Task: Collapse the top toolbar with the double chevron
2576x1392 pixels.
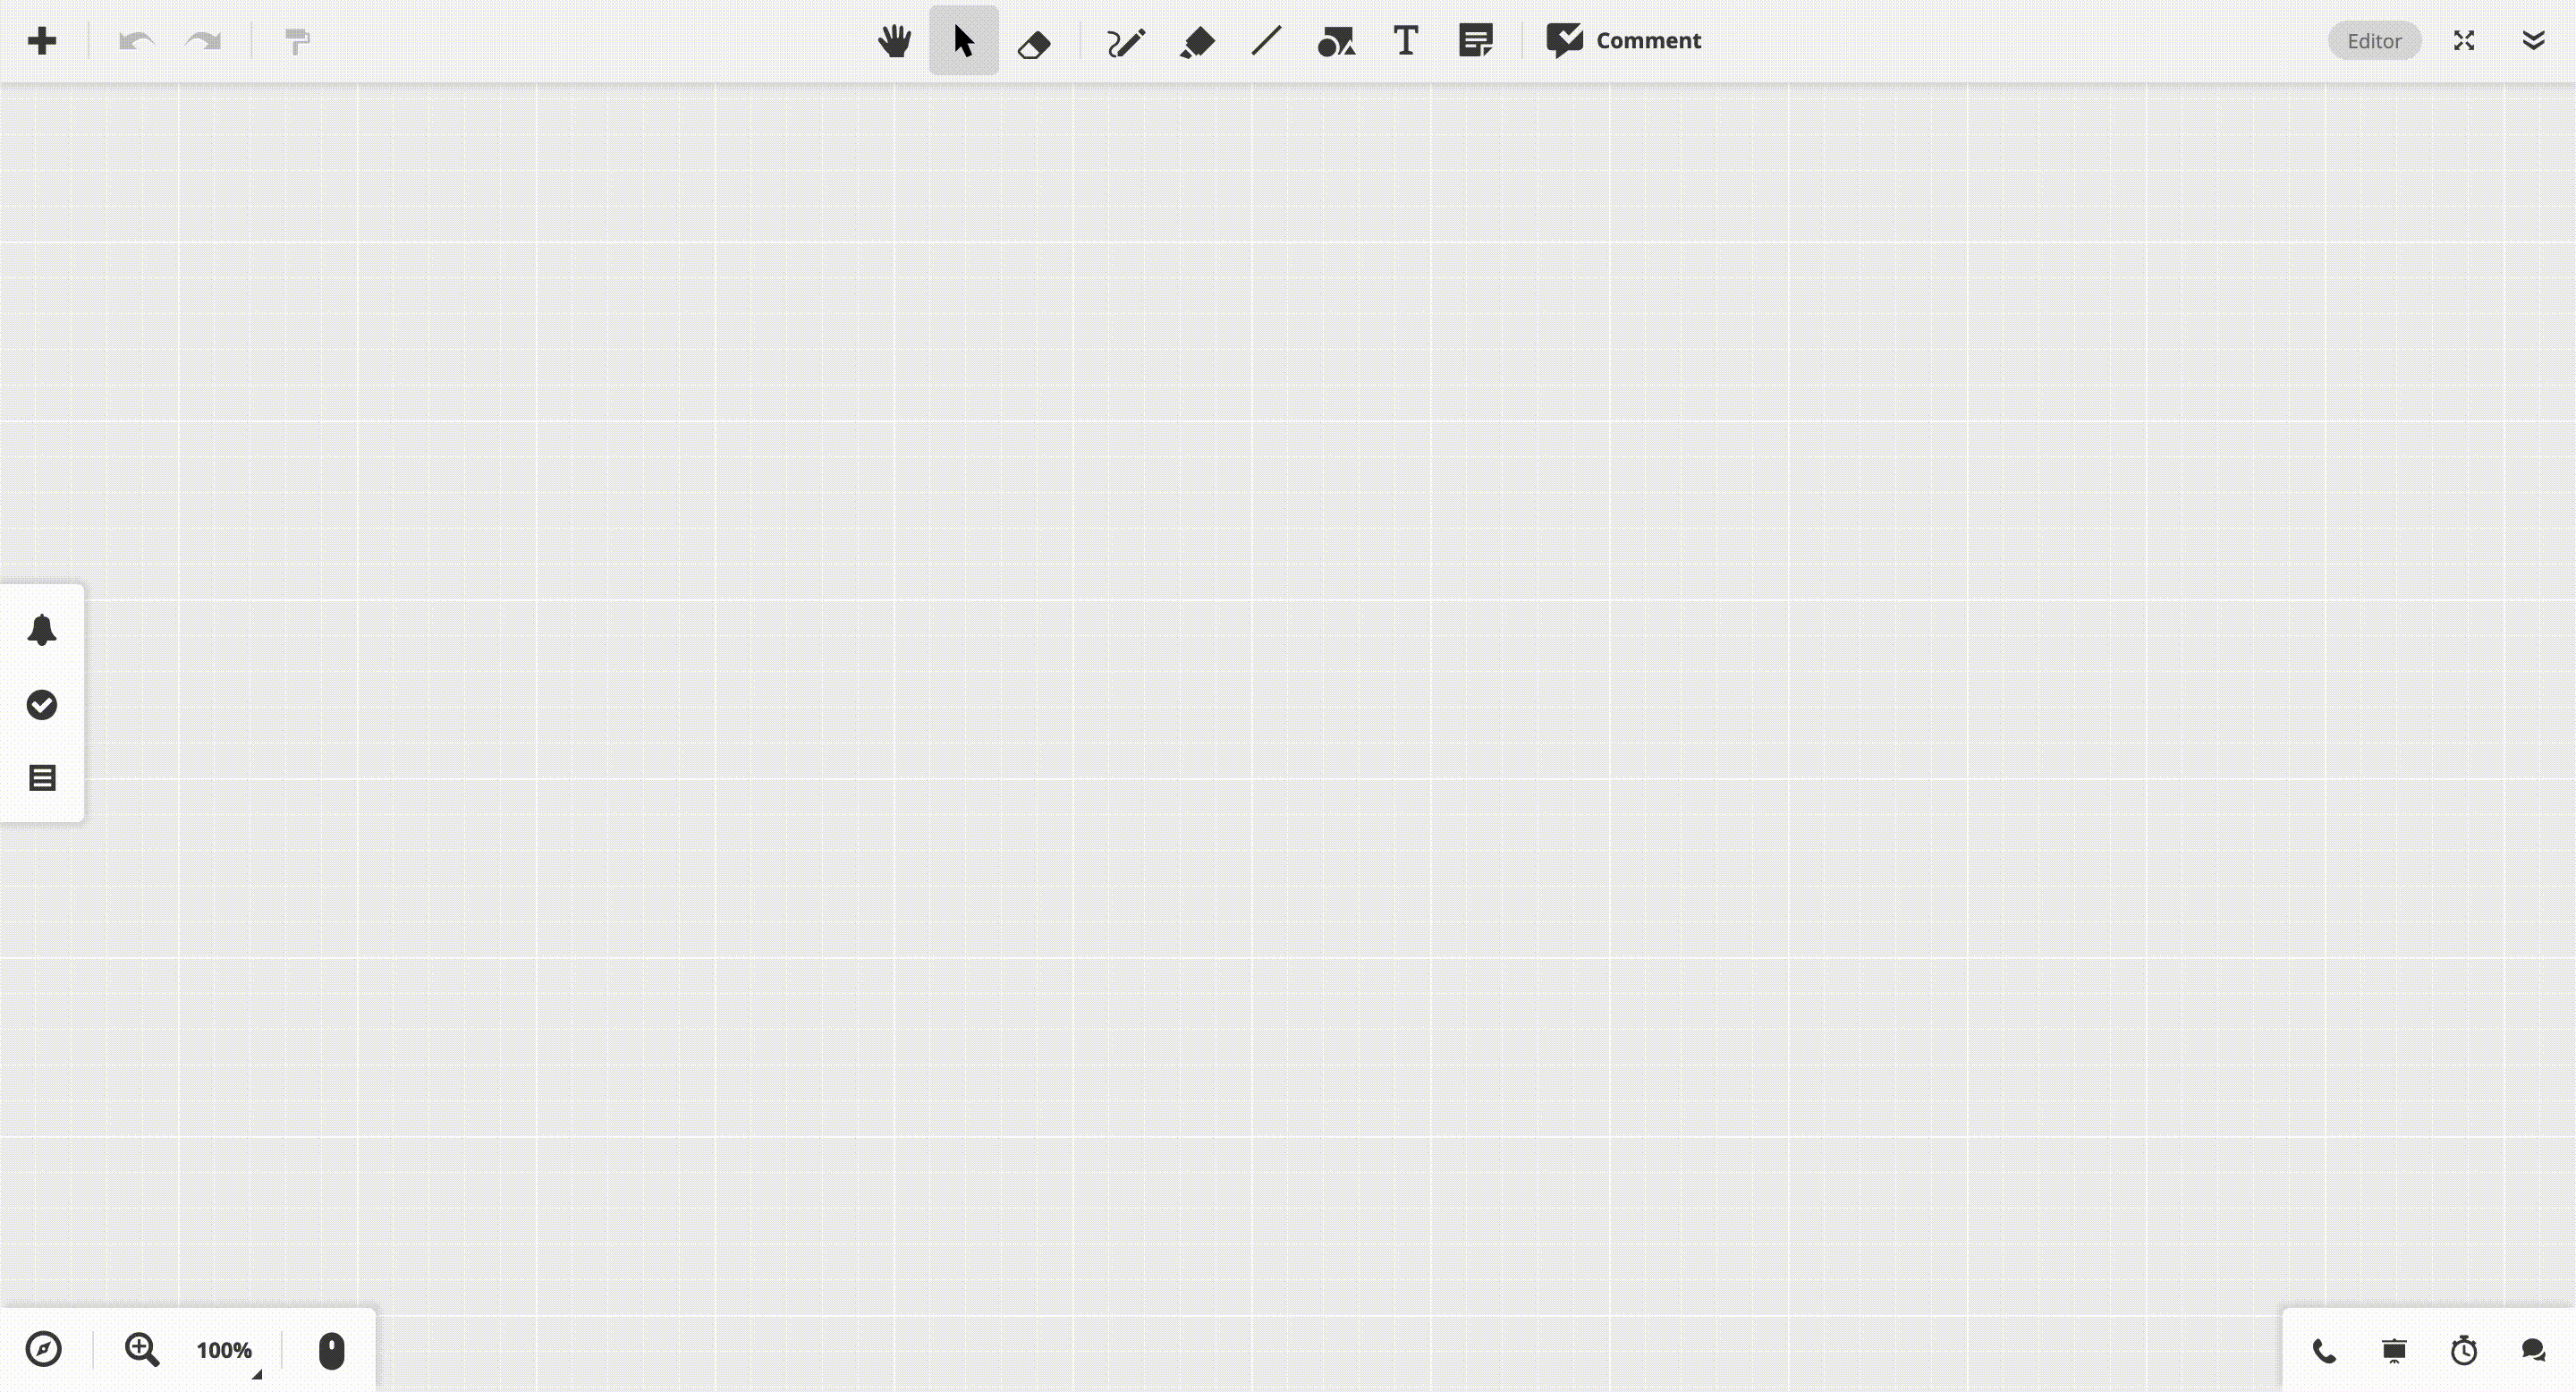Action: 2534,40
